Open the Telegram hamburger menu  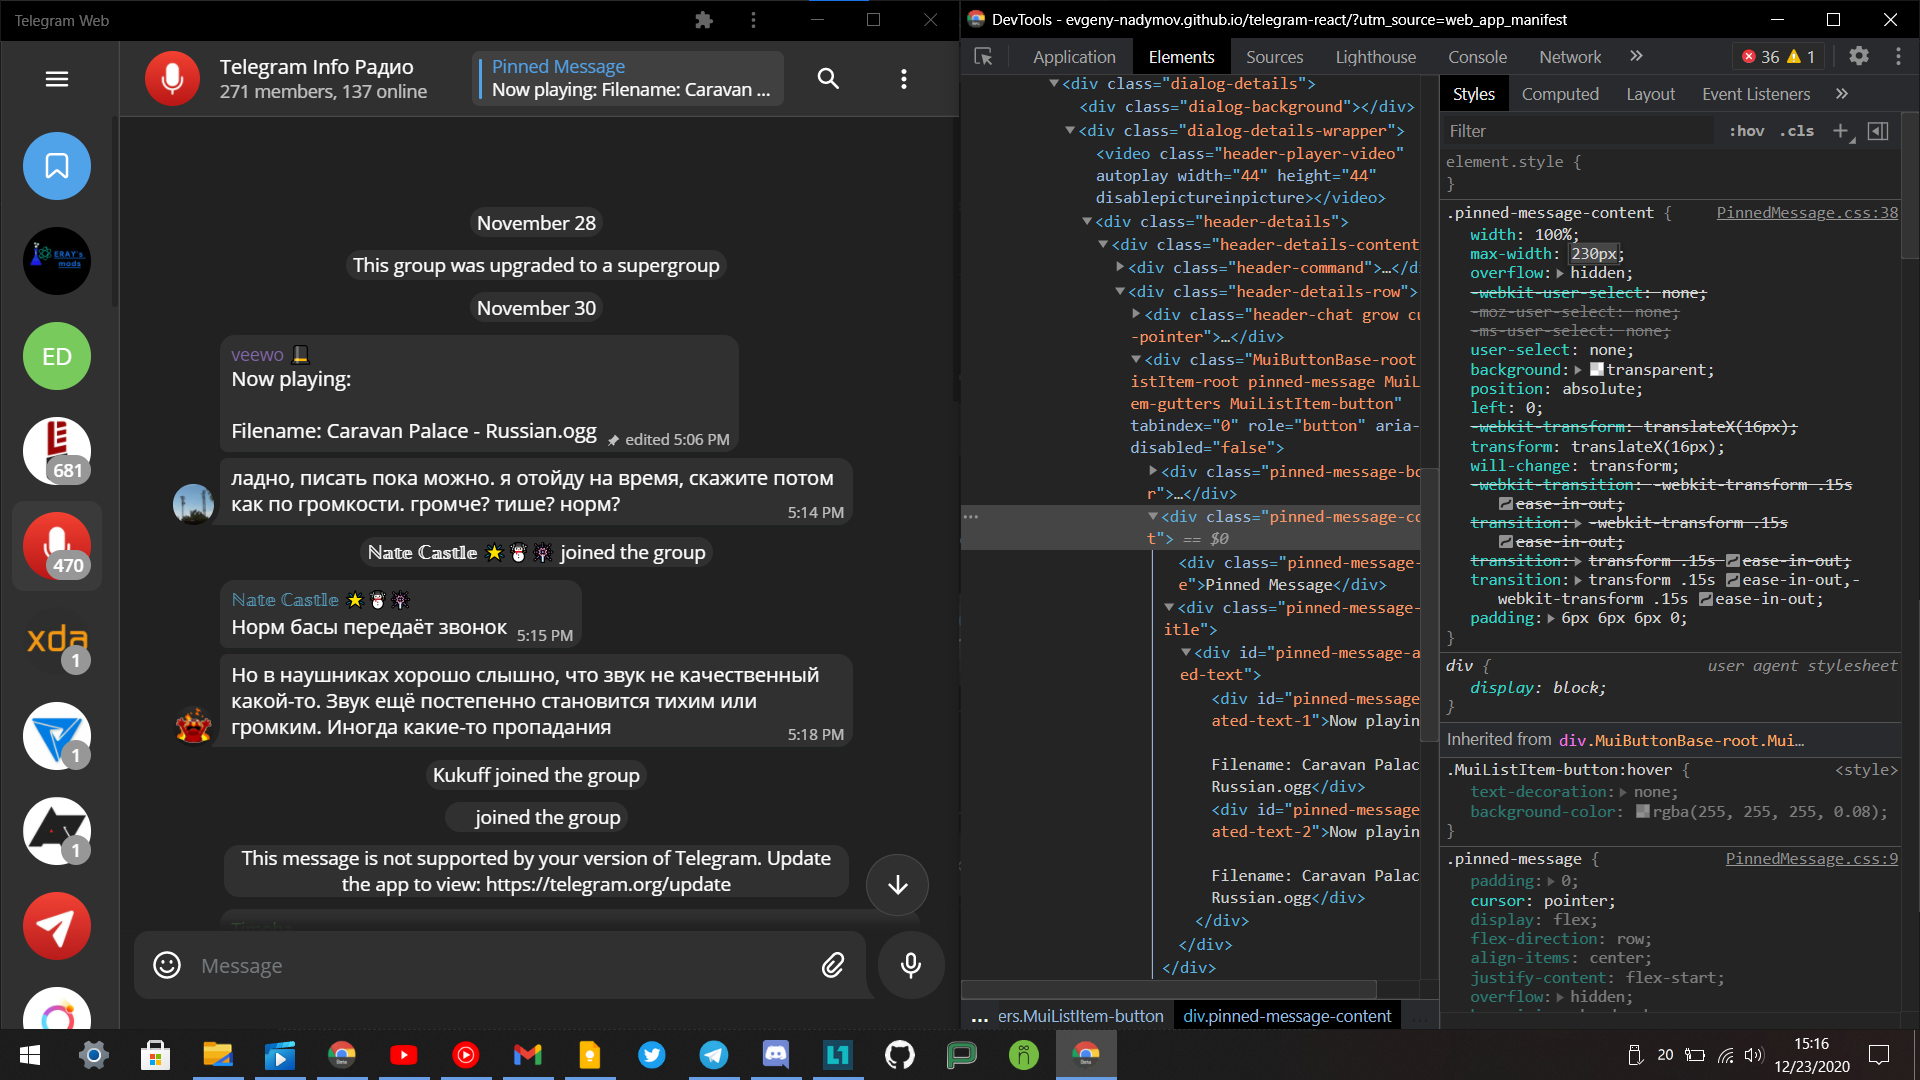pyautogui.click(x=57, y=79)
